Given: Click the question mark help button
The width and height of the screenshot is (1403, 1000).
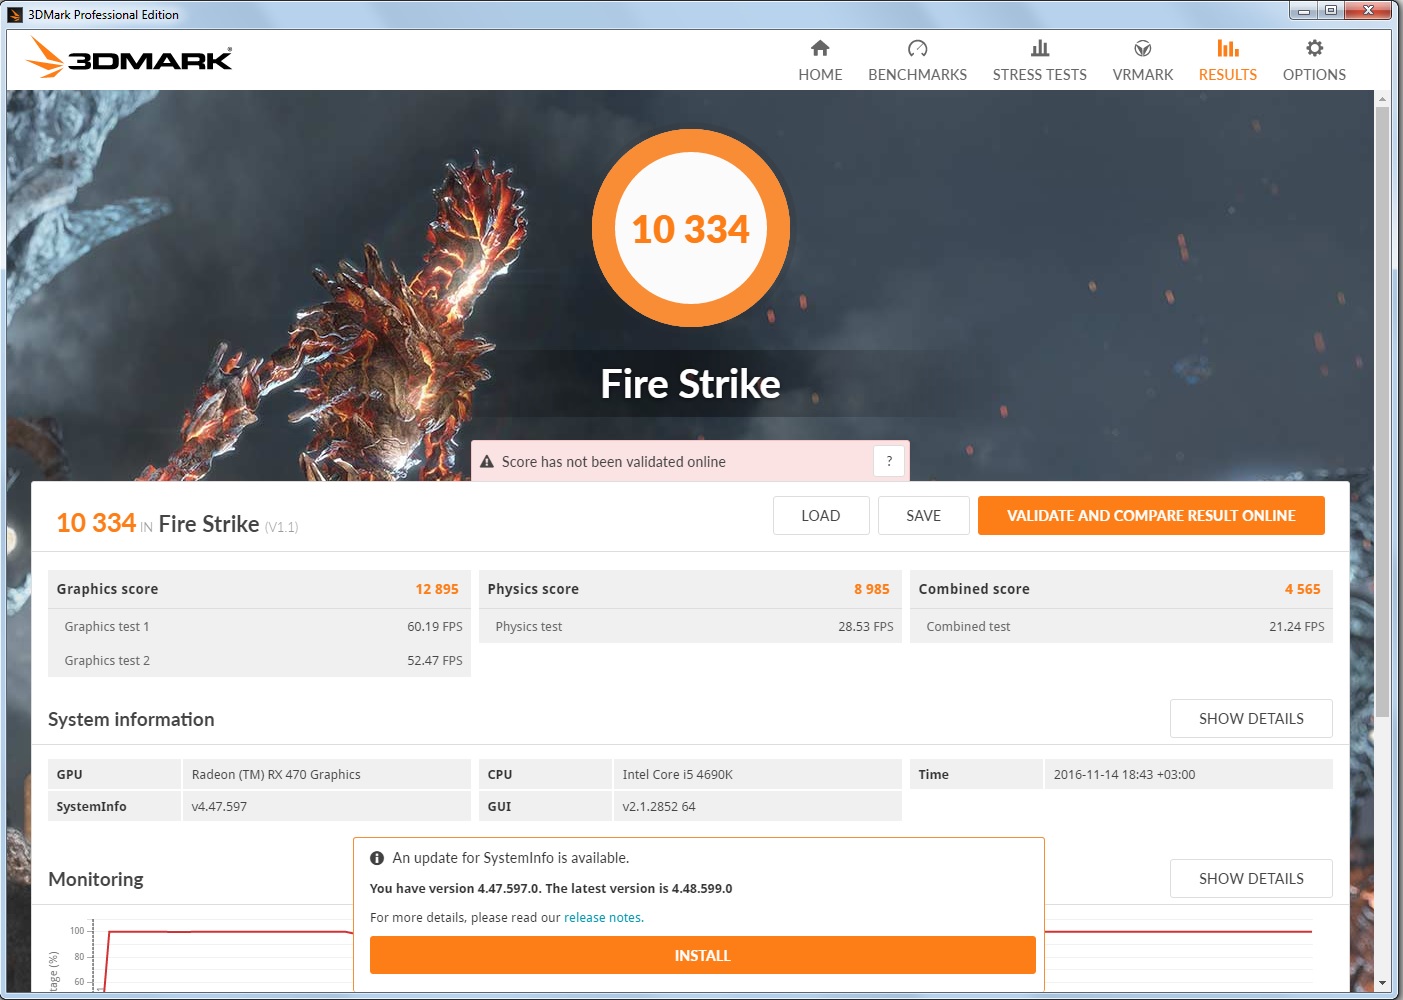Looking at the screenshot, I should tap(889, 461).
